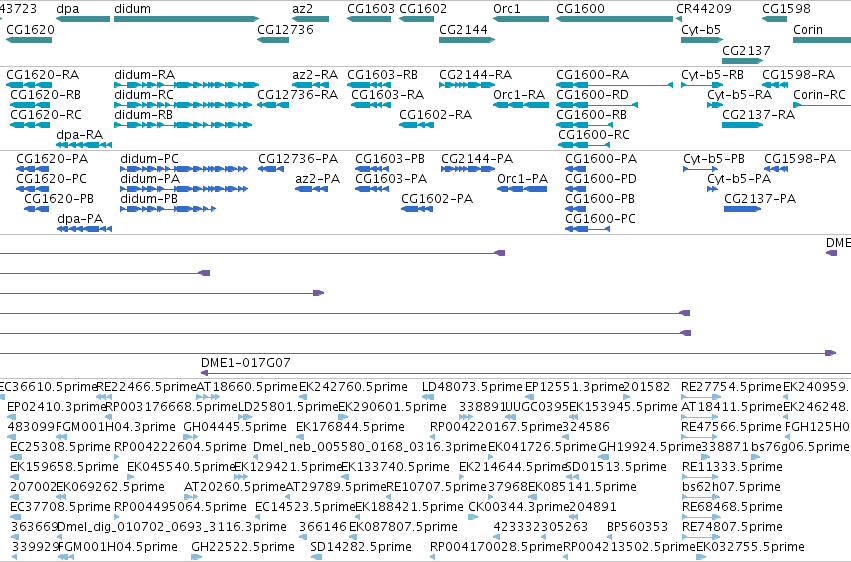Click the az2 gene feature

pos(310,19)
